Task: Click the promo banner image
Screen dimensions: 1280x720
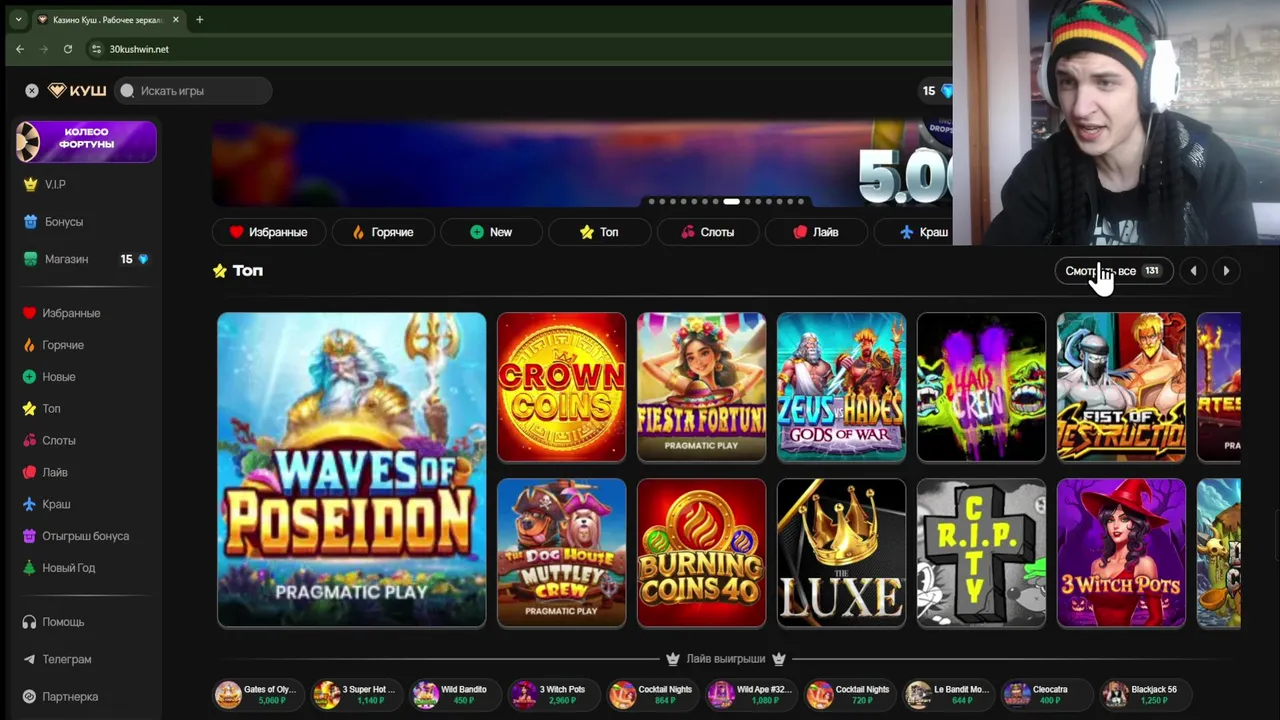Action: tap(582, 165)
